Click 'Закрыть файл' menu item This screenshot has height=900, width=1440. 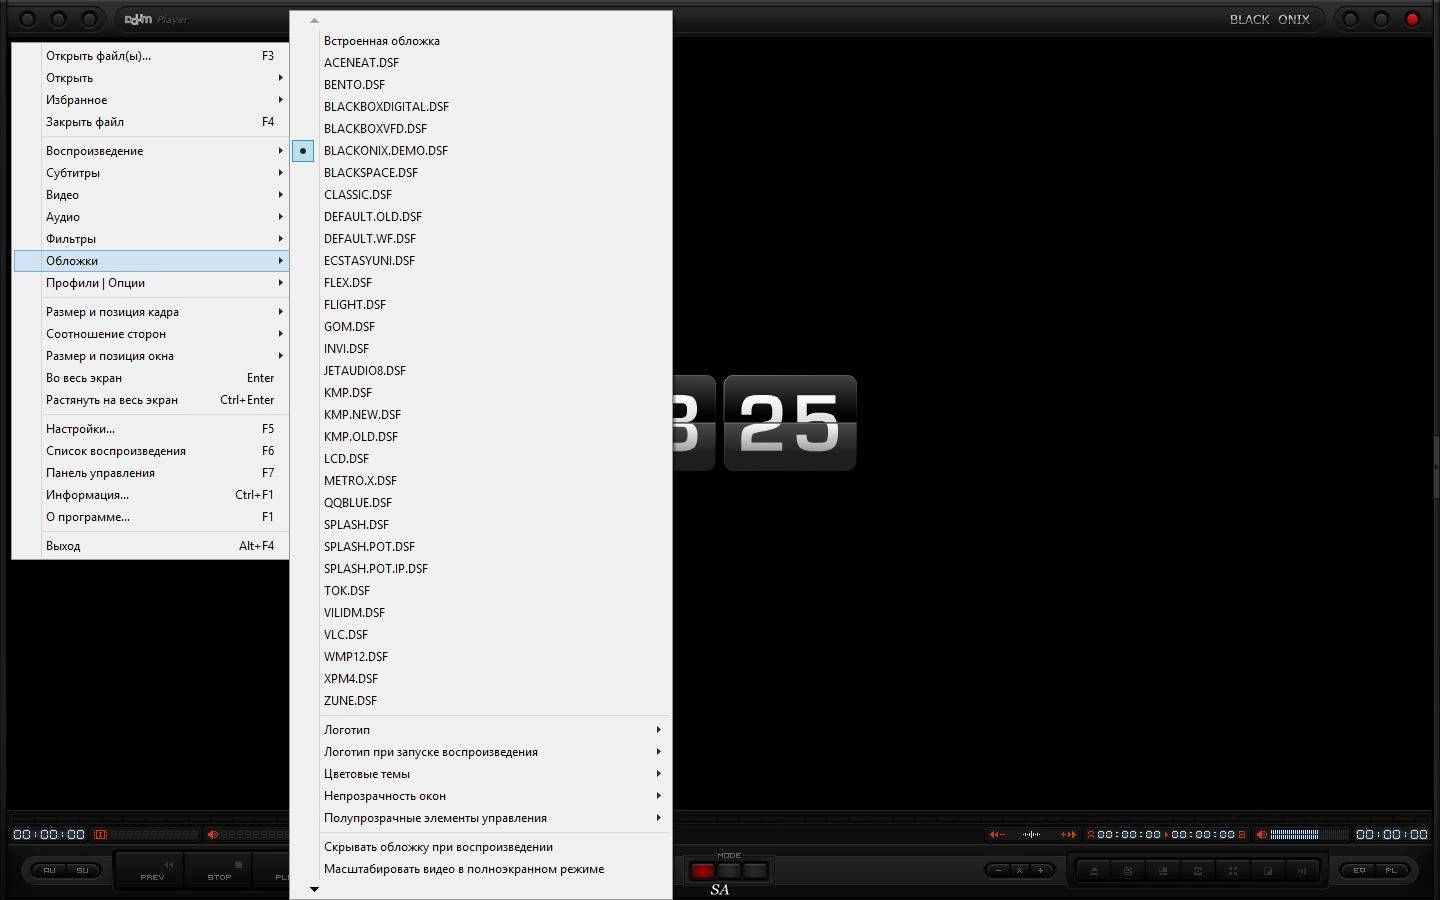[x=150, y=122]
